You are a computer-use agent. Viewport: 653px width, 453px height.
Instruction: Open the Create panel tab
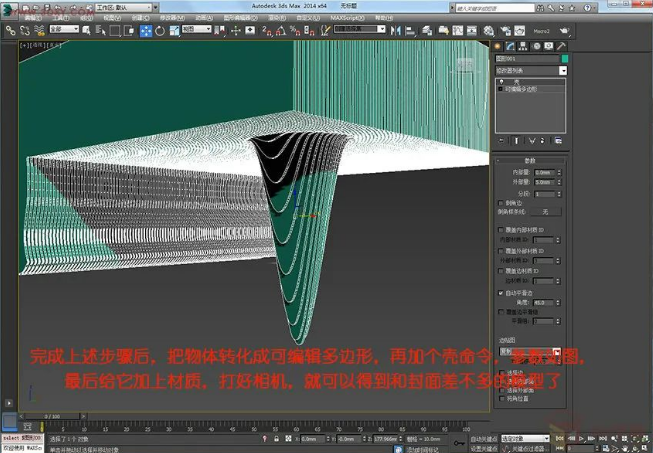click(499, 45)
